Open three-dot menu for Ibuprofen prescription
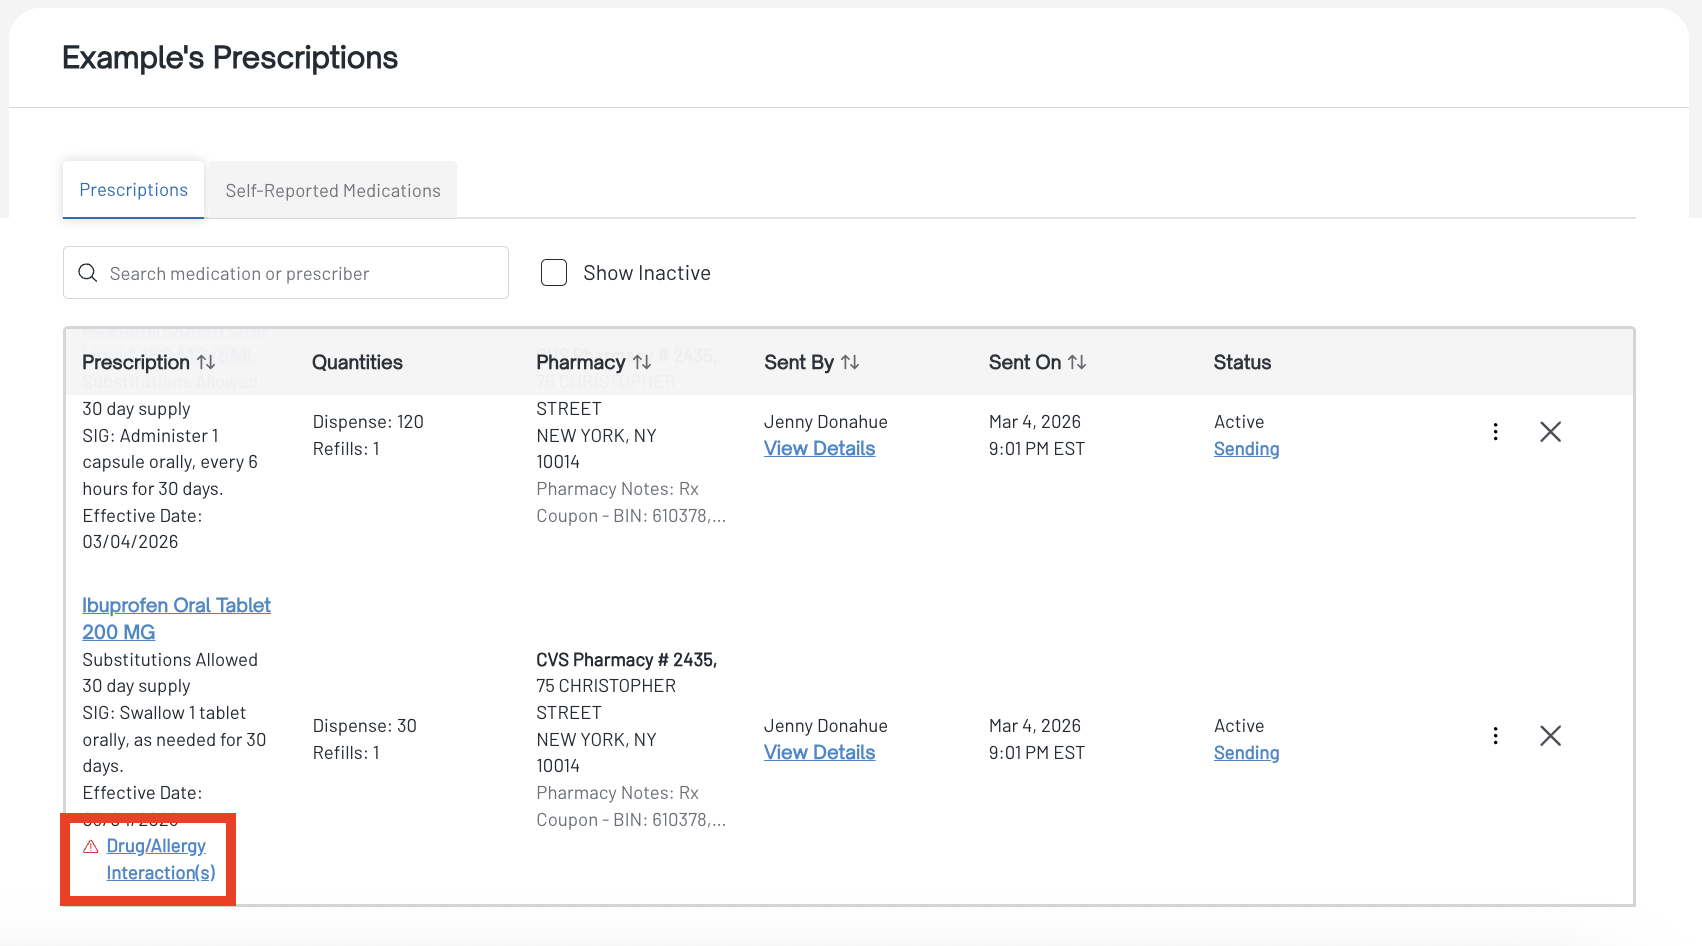 (x=1495, y=736)
